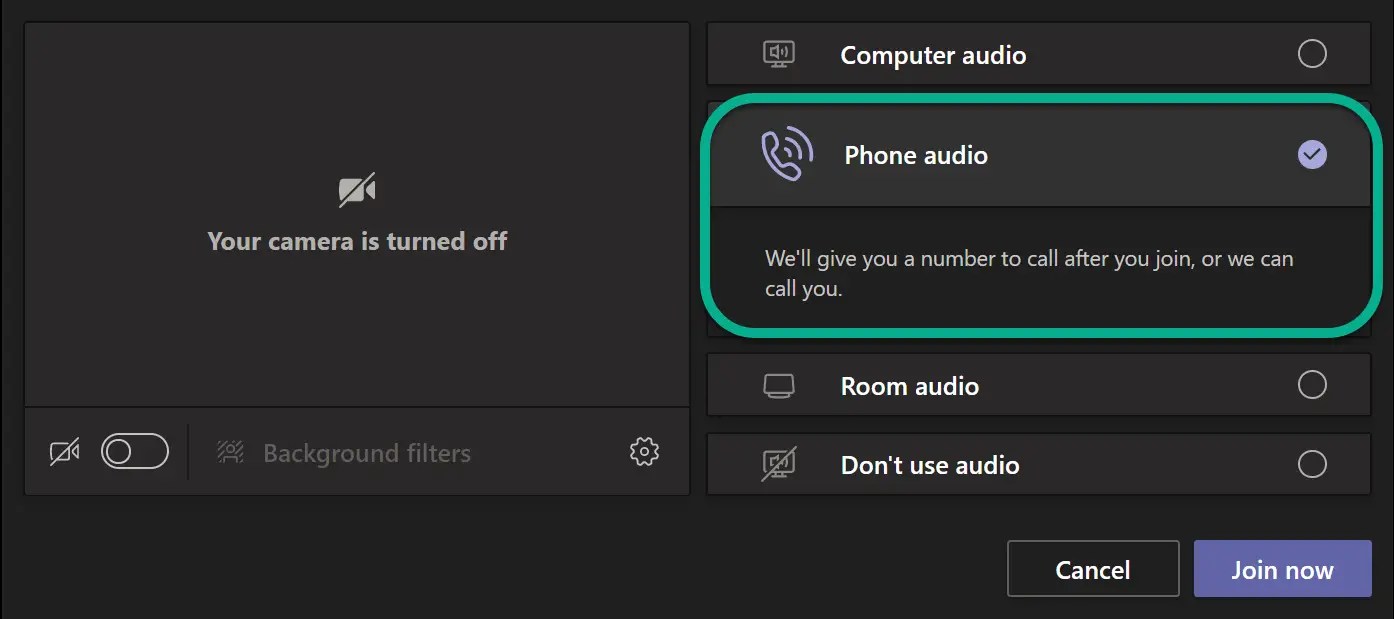
Task: Open the Background filters sparkle icon
Action: pos(230,452)
